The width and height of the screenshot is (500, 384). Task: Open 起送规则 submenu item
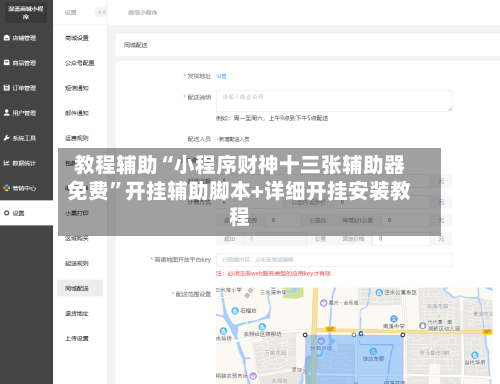coord(77,263)
